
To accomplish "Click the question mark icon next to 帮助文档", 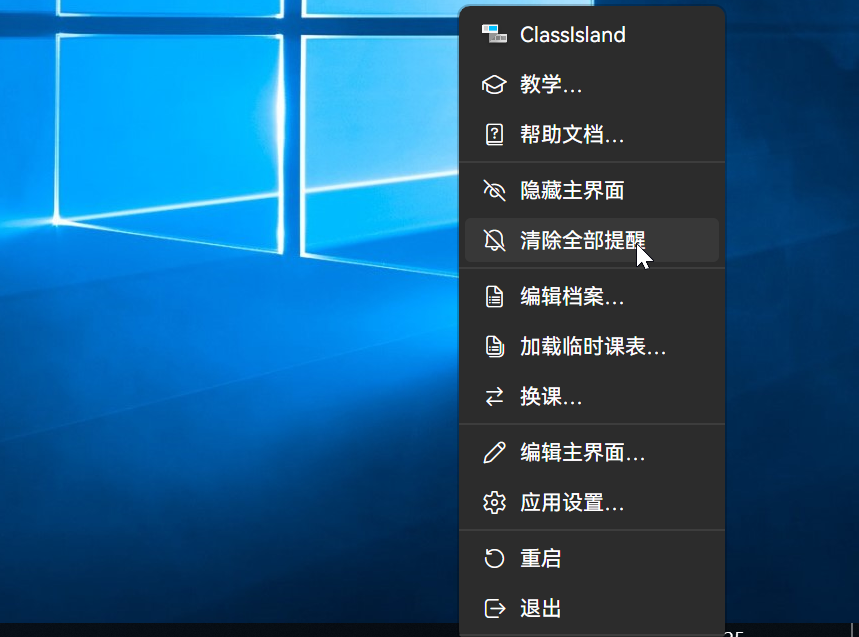I will tap(494, 134).
